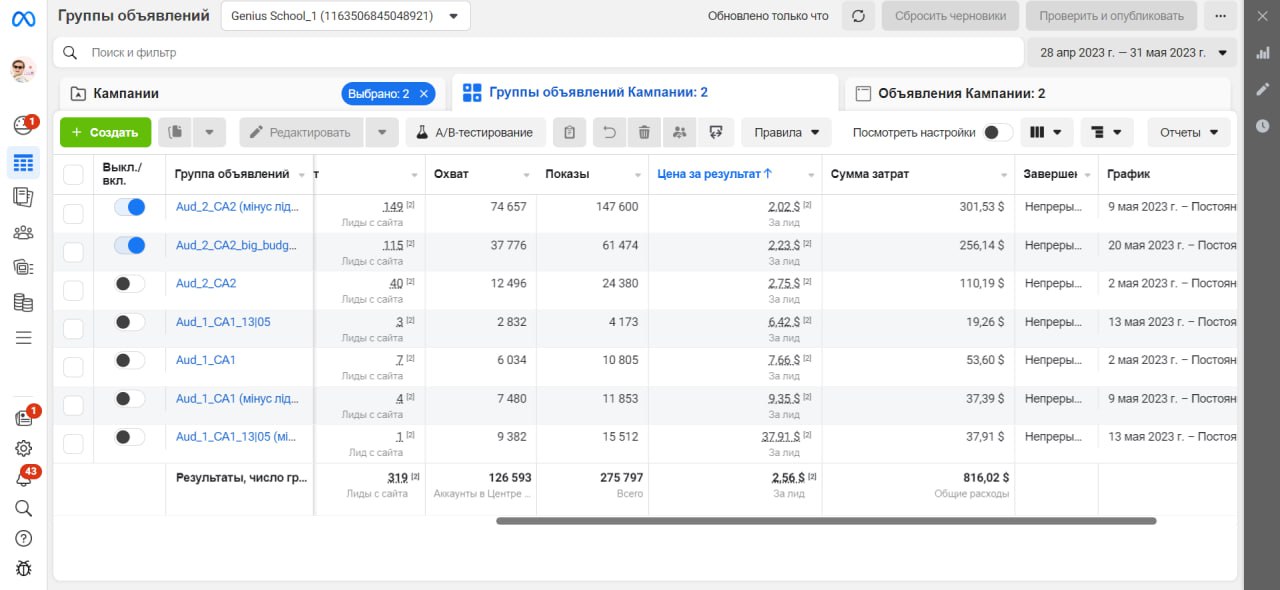Open the campaigns table grid icon
Image resolution: width=1280 pixels, height=590 pixels.
(x=23, y=162)
